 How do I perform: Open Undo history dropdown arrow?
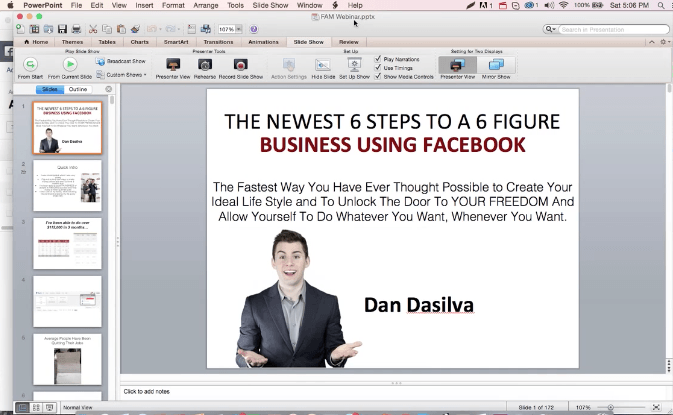click(160, 29)
